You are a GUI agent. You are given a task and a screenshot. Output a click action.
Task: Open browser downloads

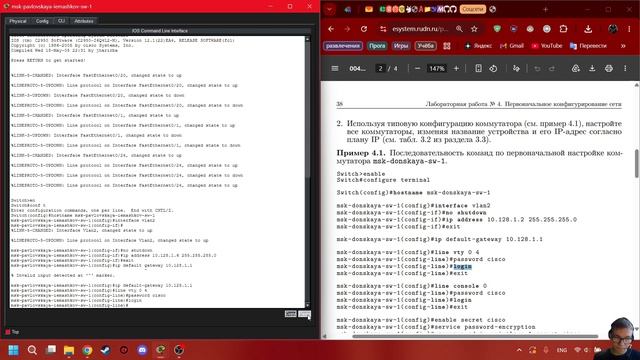(588, 29)
